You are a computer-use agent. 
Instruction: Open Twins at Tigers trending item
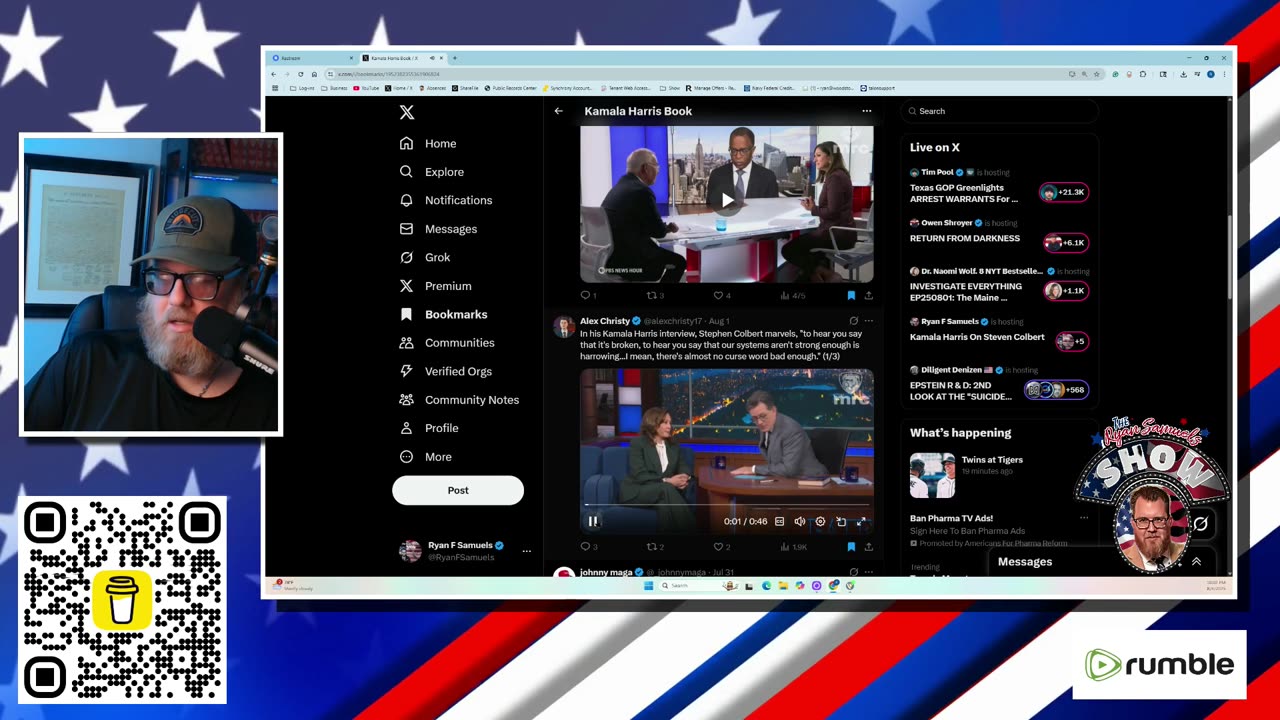point(998,474)
